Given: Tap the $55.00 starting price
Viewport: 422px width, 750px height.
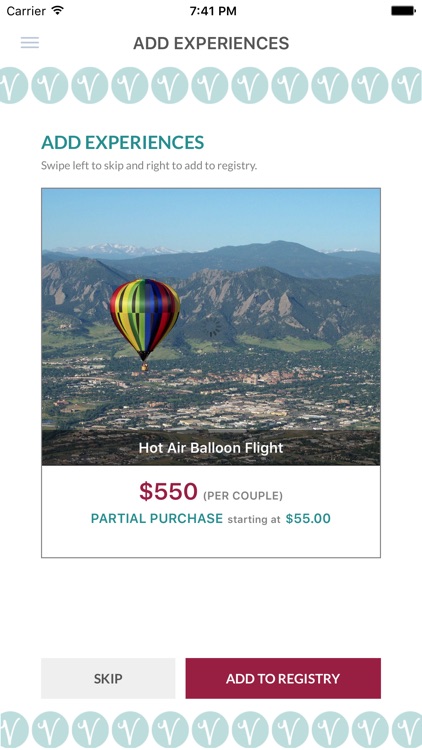Looking at the screenshot, I should [x=308, y=518].
